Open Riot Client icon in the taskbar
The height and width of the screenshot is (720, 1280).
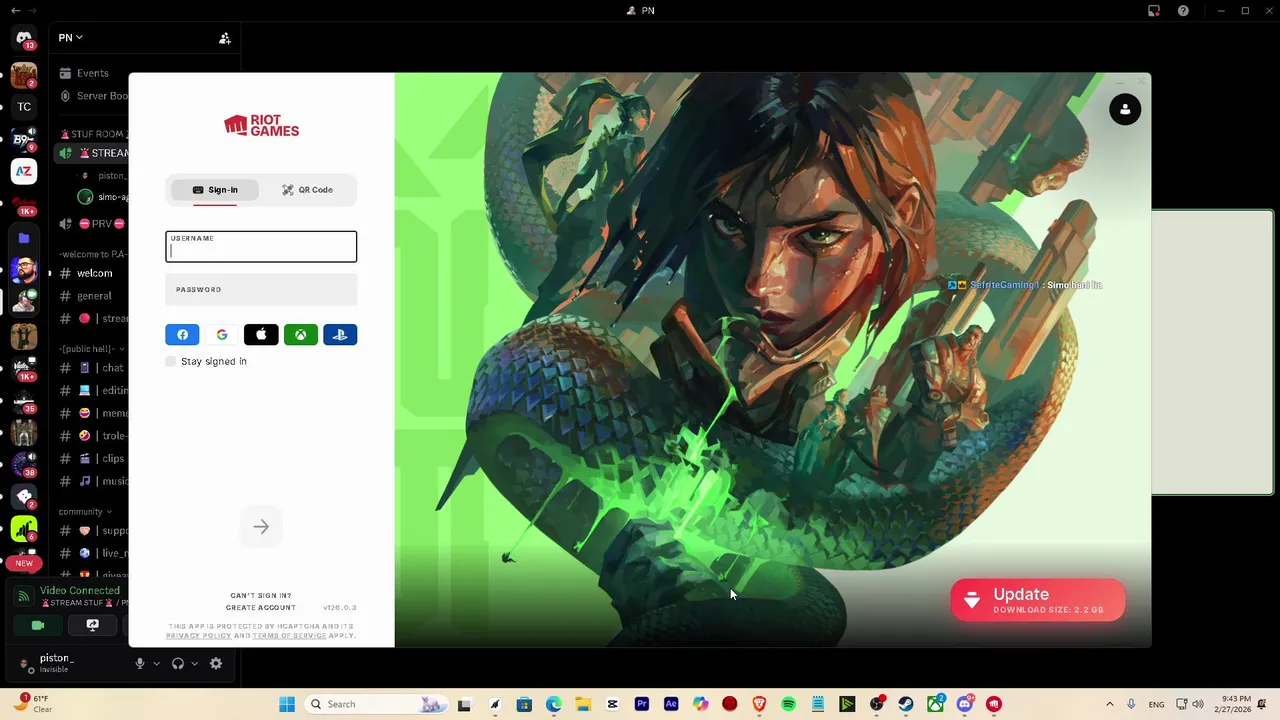pyautogui.click(x=994, y=704)
